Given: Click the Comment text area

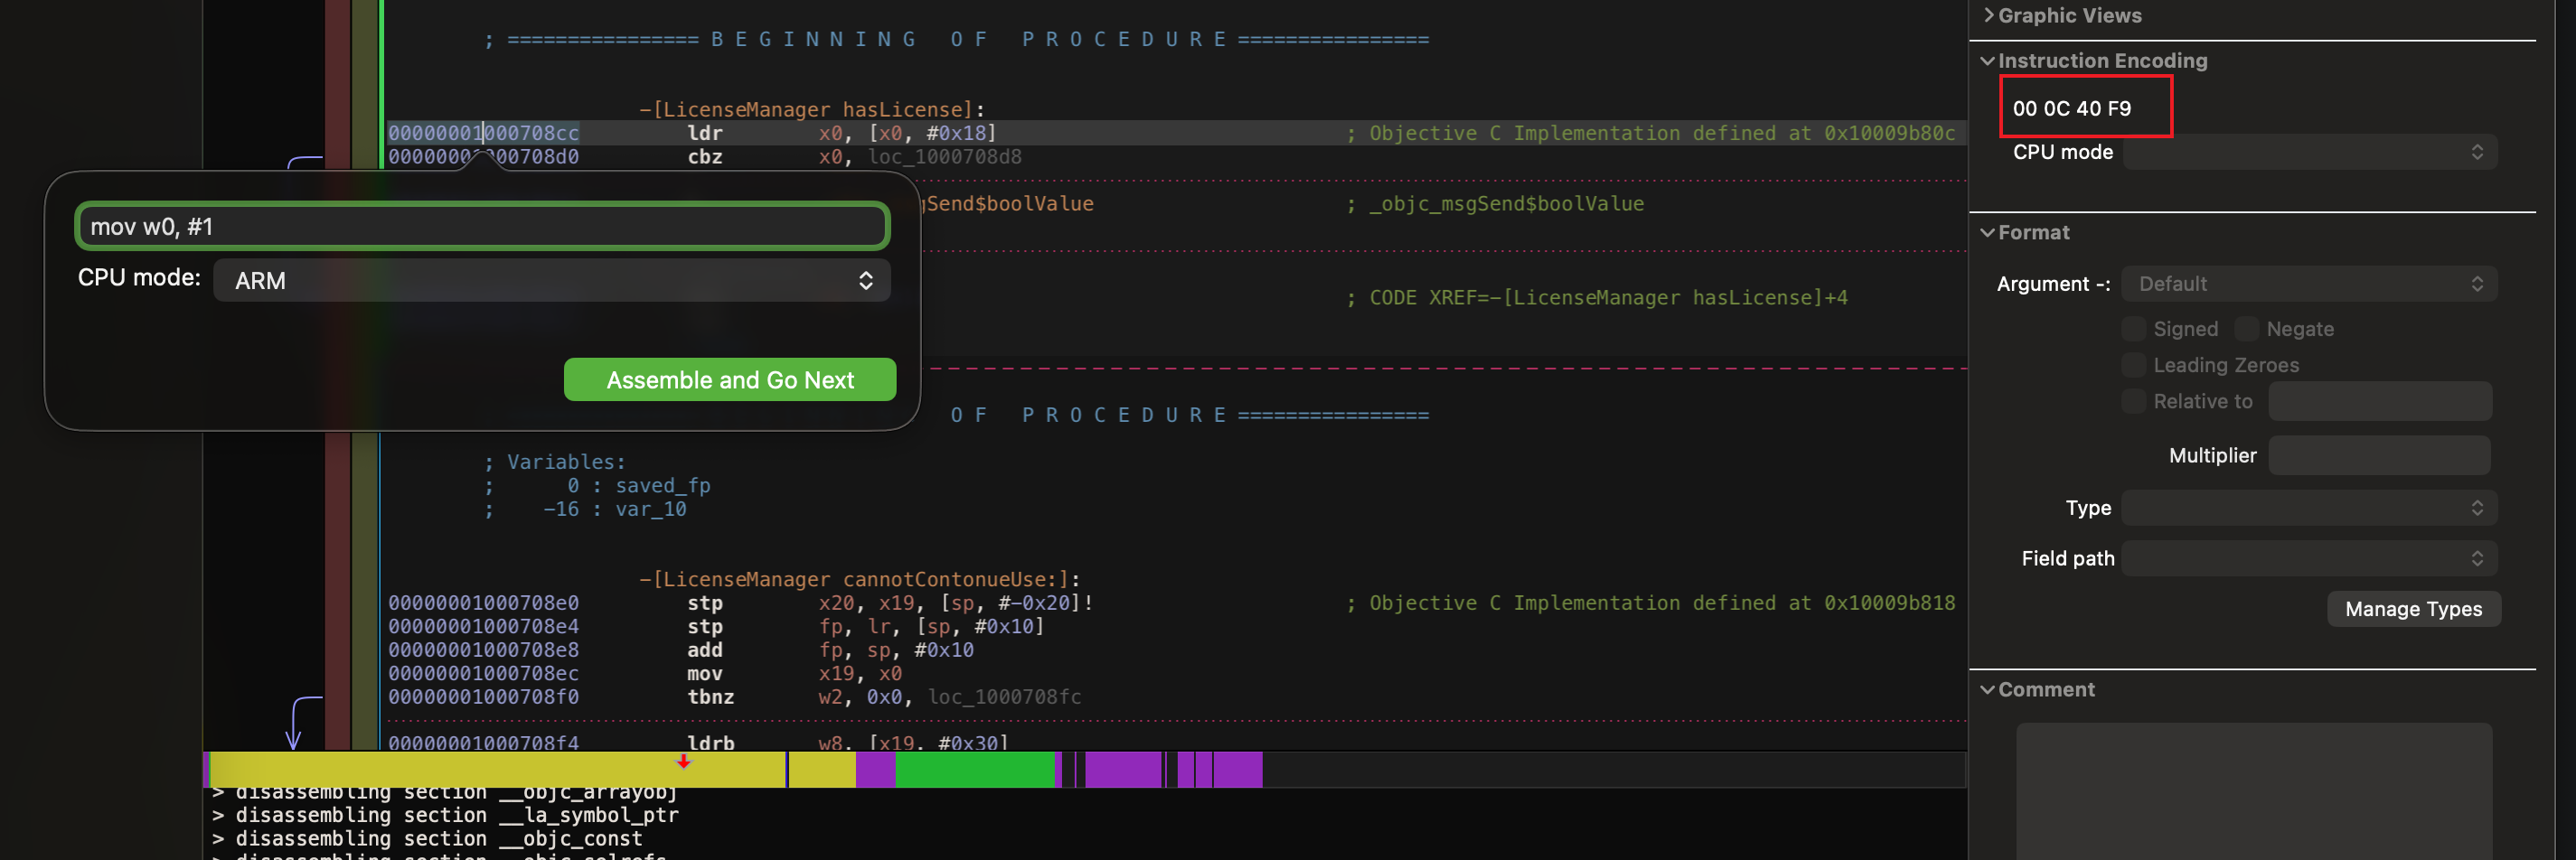Looking at the screenshot, I should (2254, 790).
